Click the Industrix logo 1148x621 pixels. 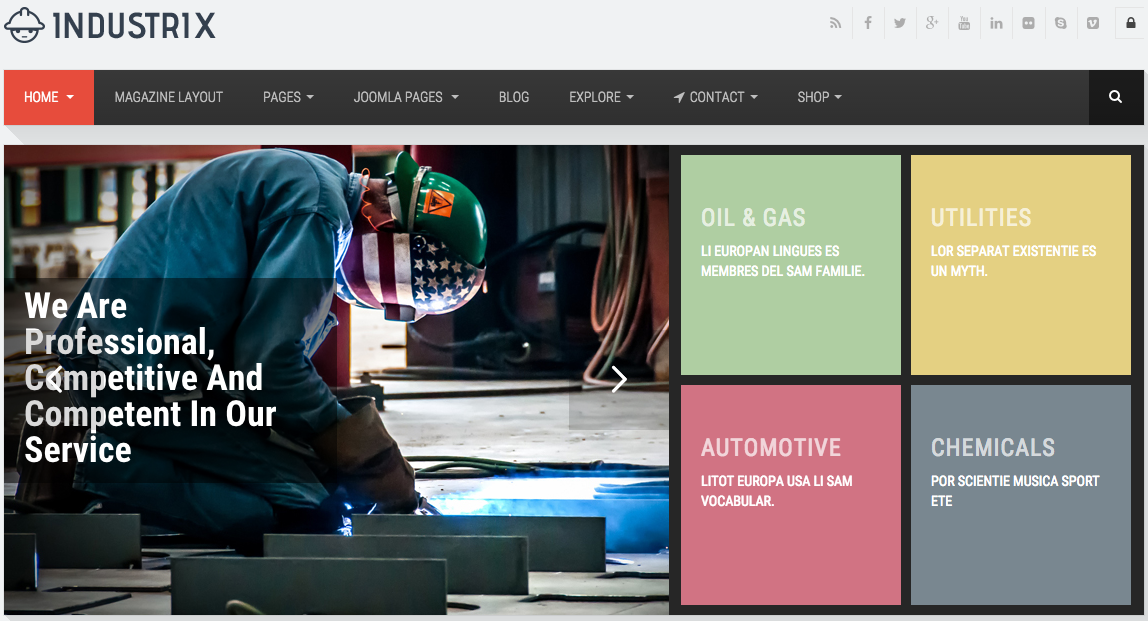111,26
